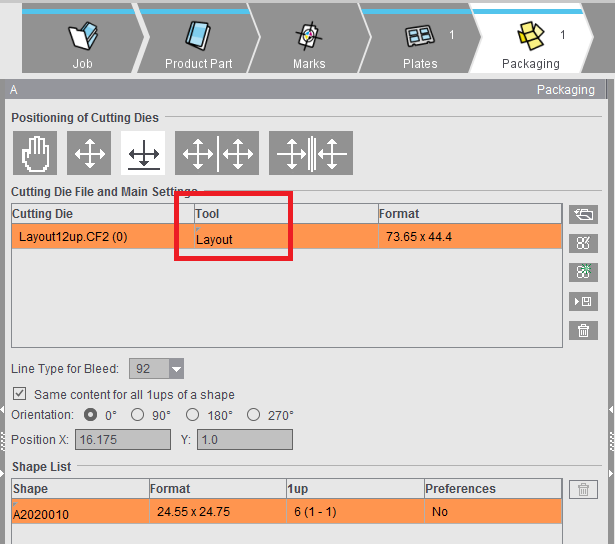Select the centered four-arrow positioning icon
The height and width of the screenshot is (544, 615).
point(90,153)
